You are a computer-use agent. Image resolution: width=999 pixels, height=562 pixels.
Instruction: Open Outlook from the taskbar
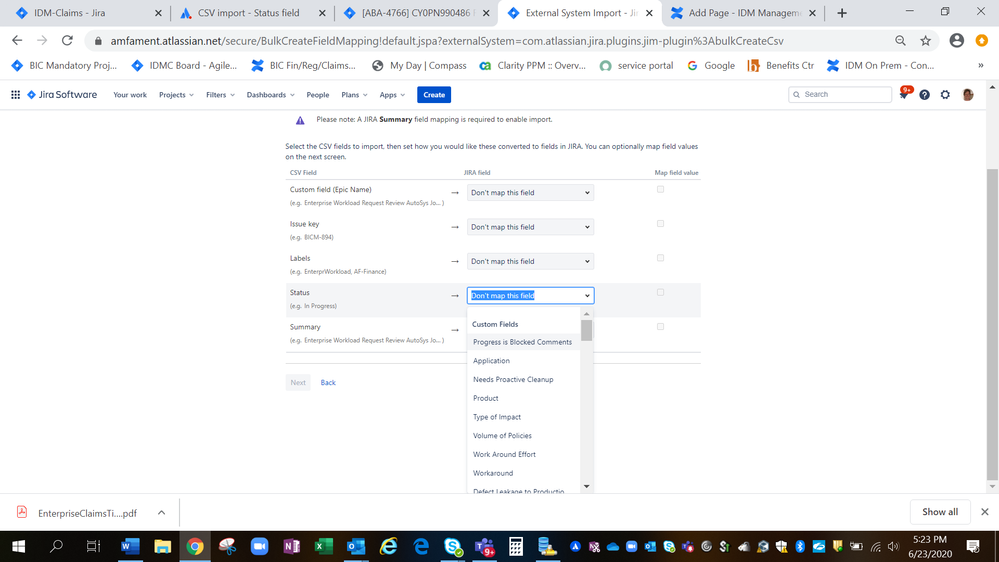(x=356, y=546)
